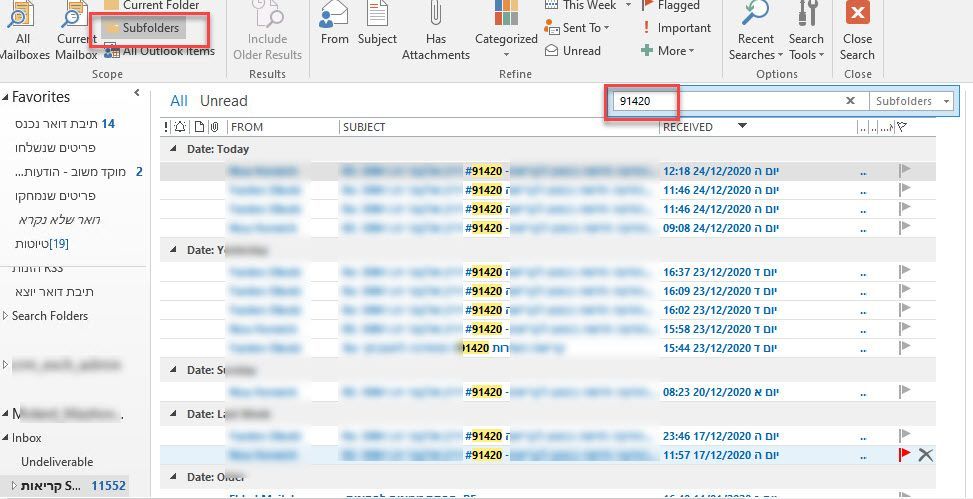
Task: Filter results by Has Attachments
Action: [x=436, y=31]
